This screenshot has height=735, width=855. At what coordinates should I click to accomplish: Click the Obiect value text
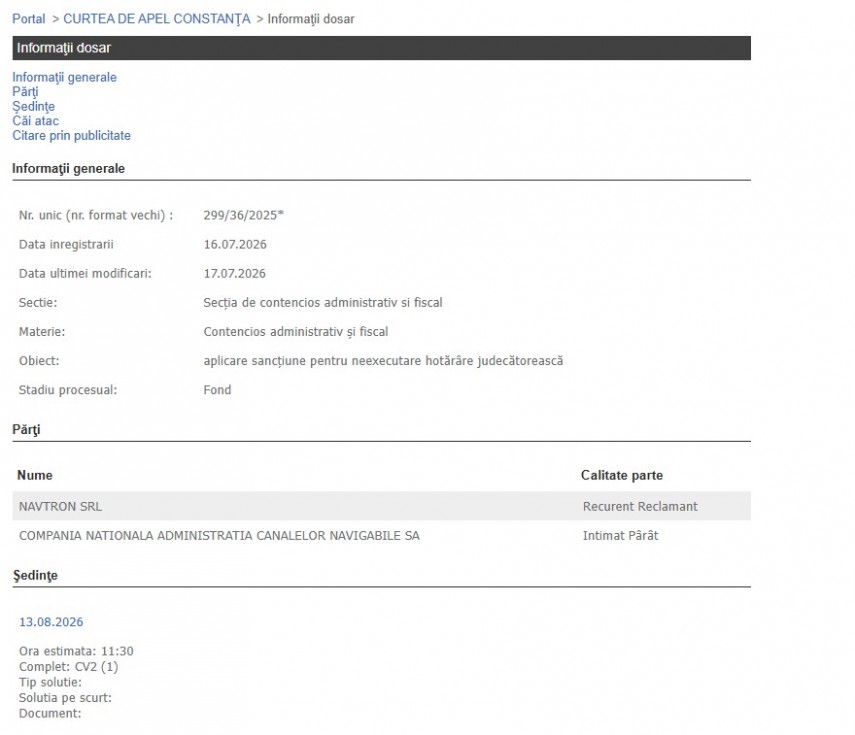pyautogui.click(x=383, y=361)
